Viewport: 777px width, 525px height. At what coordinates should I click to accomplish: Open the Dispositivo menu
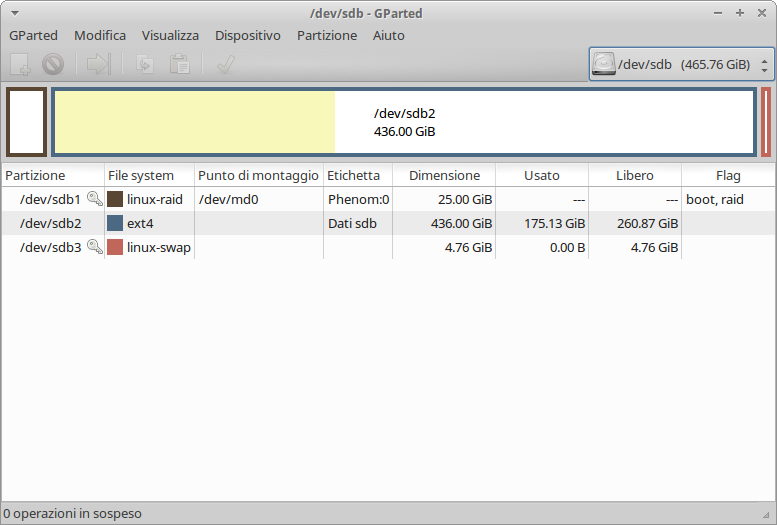248,35
